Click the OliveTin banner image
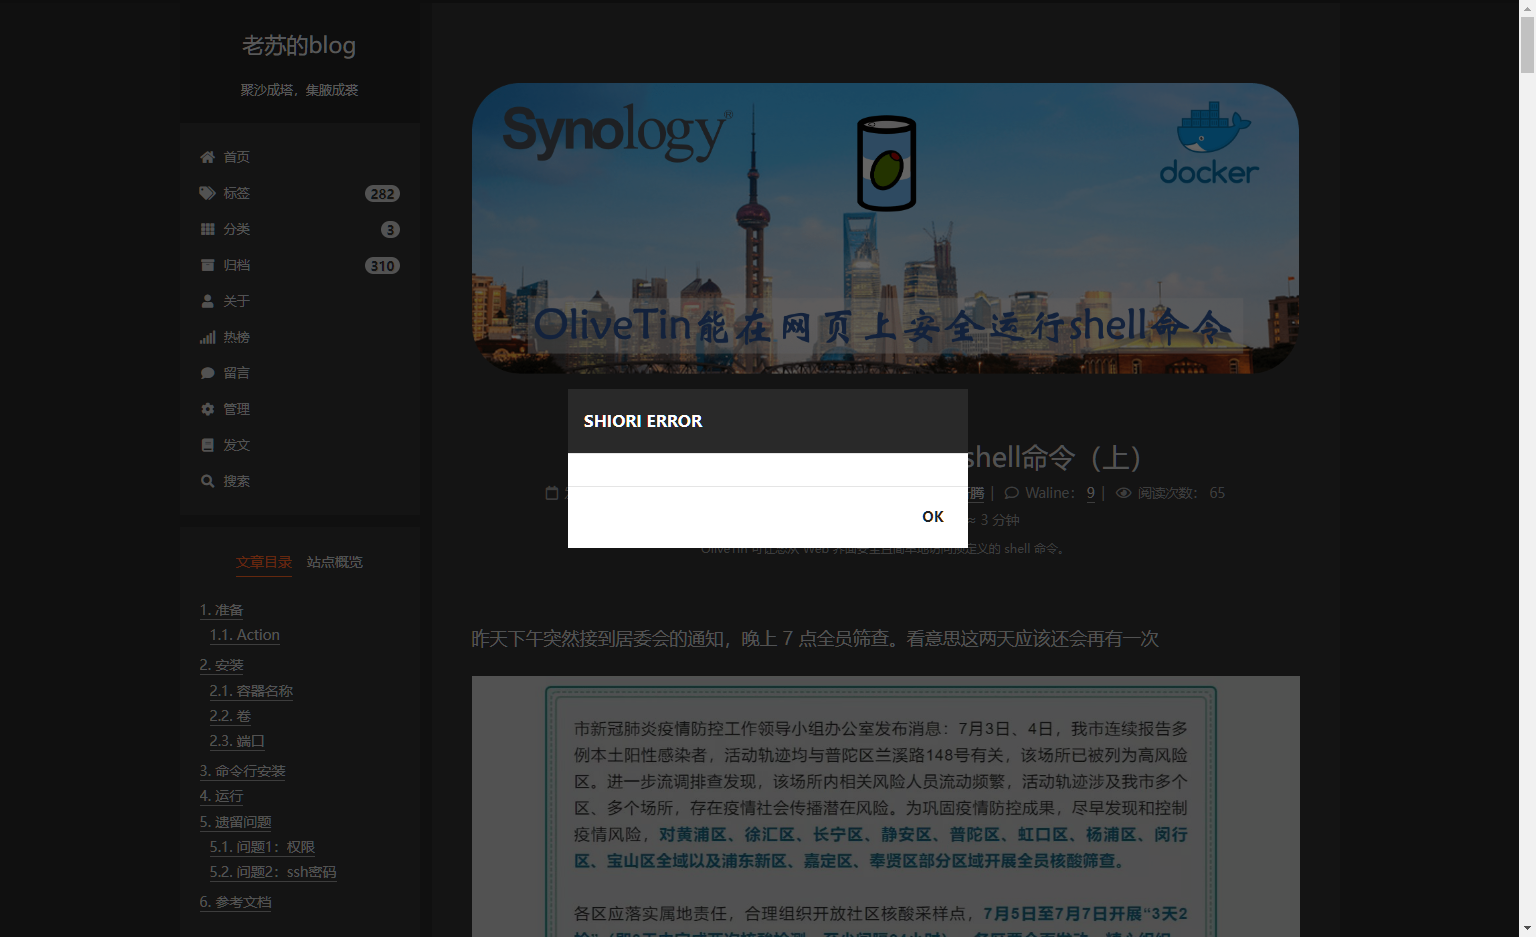Image resolution: width=1536 pixels, height=937 pixels. (885, 228)
